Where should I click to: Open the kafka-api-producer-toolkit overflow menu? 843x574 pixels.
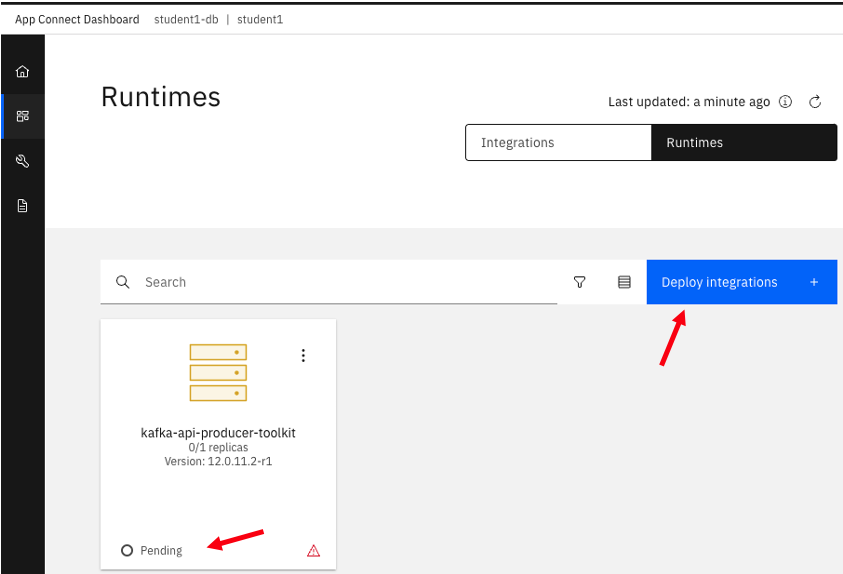303,356
